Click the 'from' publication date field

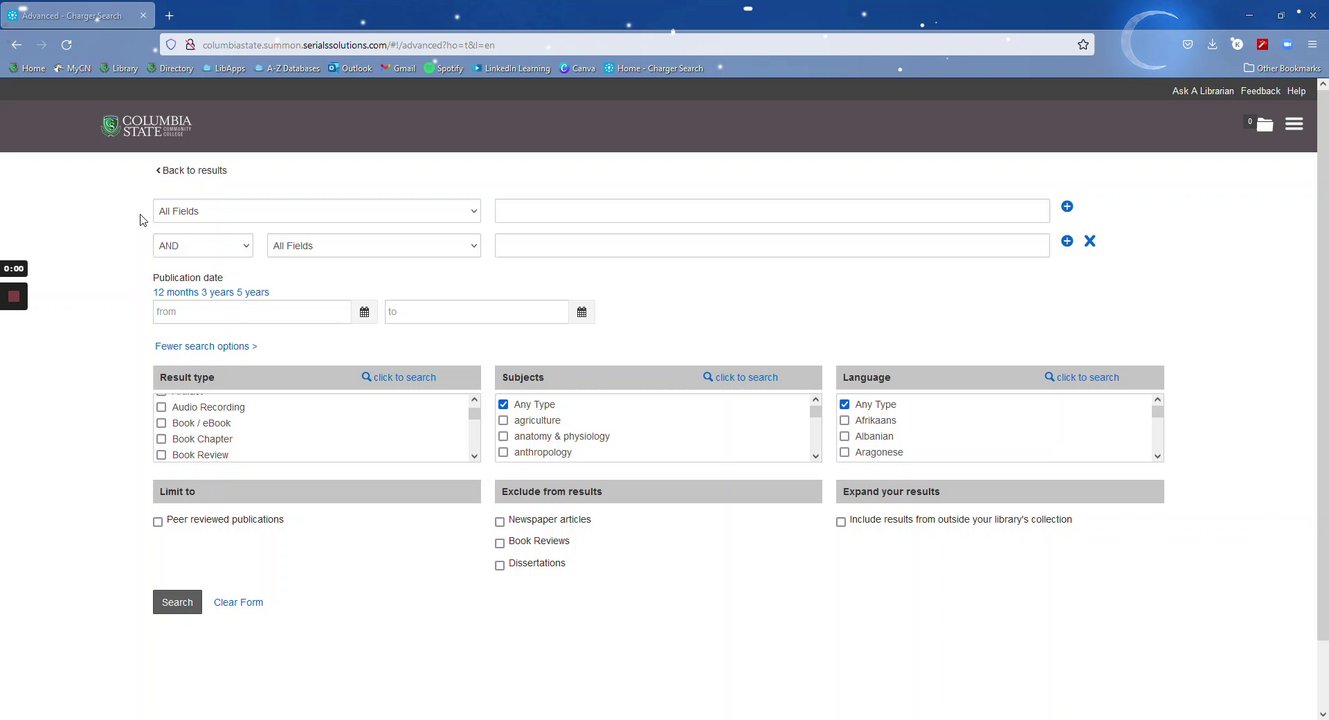(x=252, y=312)
